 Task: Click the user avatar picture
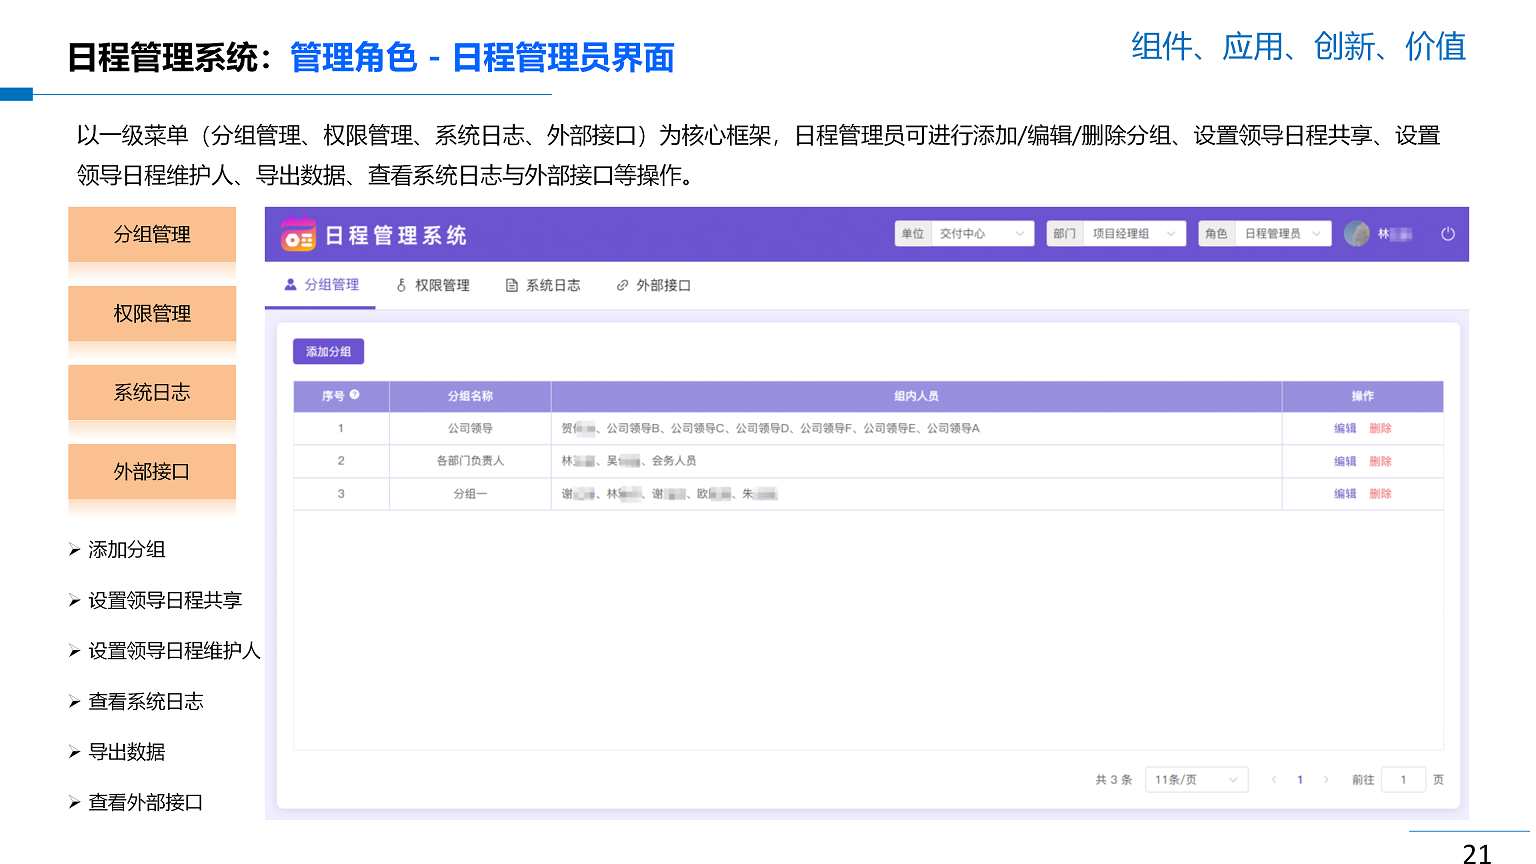tap(1357, 234)
